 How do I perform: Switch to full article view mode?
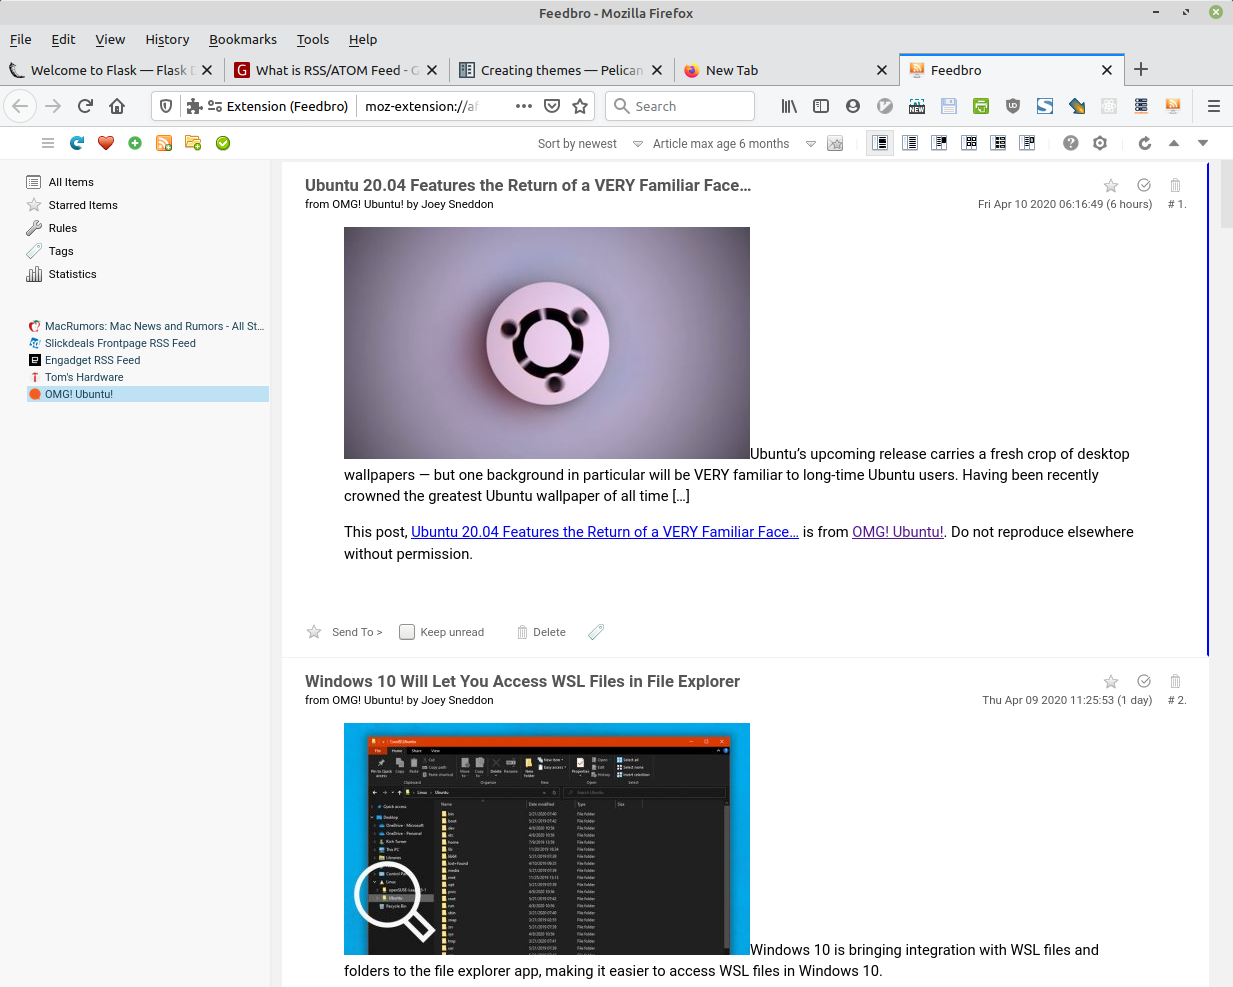(880, 143)
